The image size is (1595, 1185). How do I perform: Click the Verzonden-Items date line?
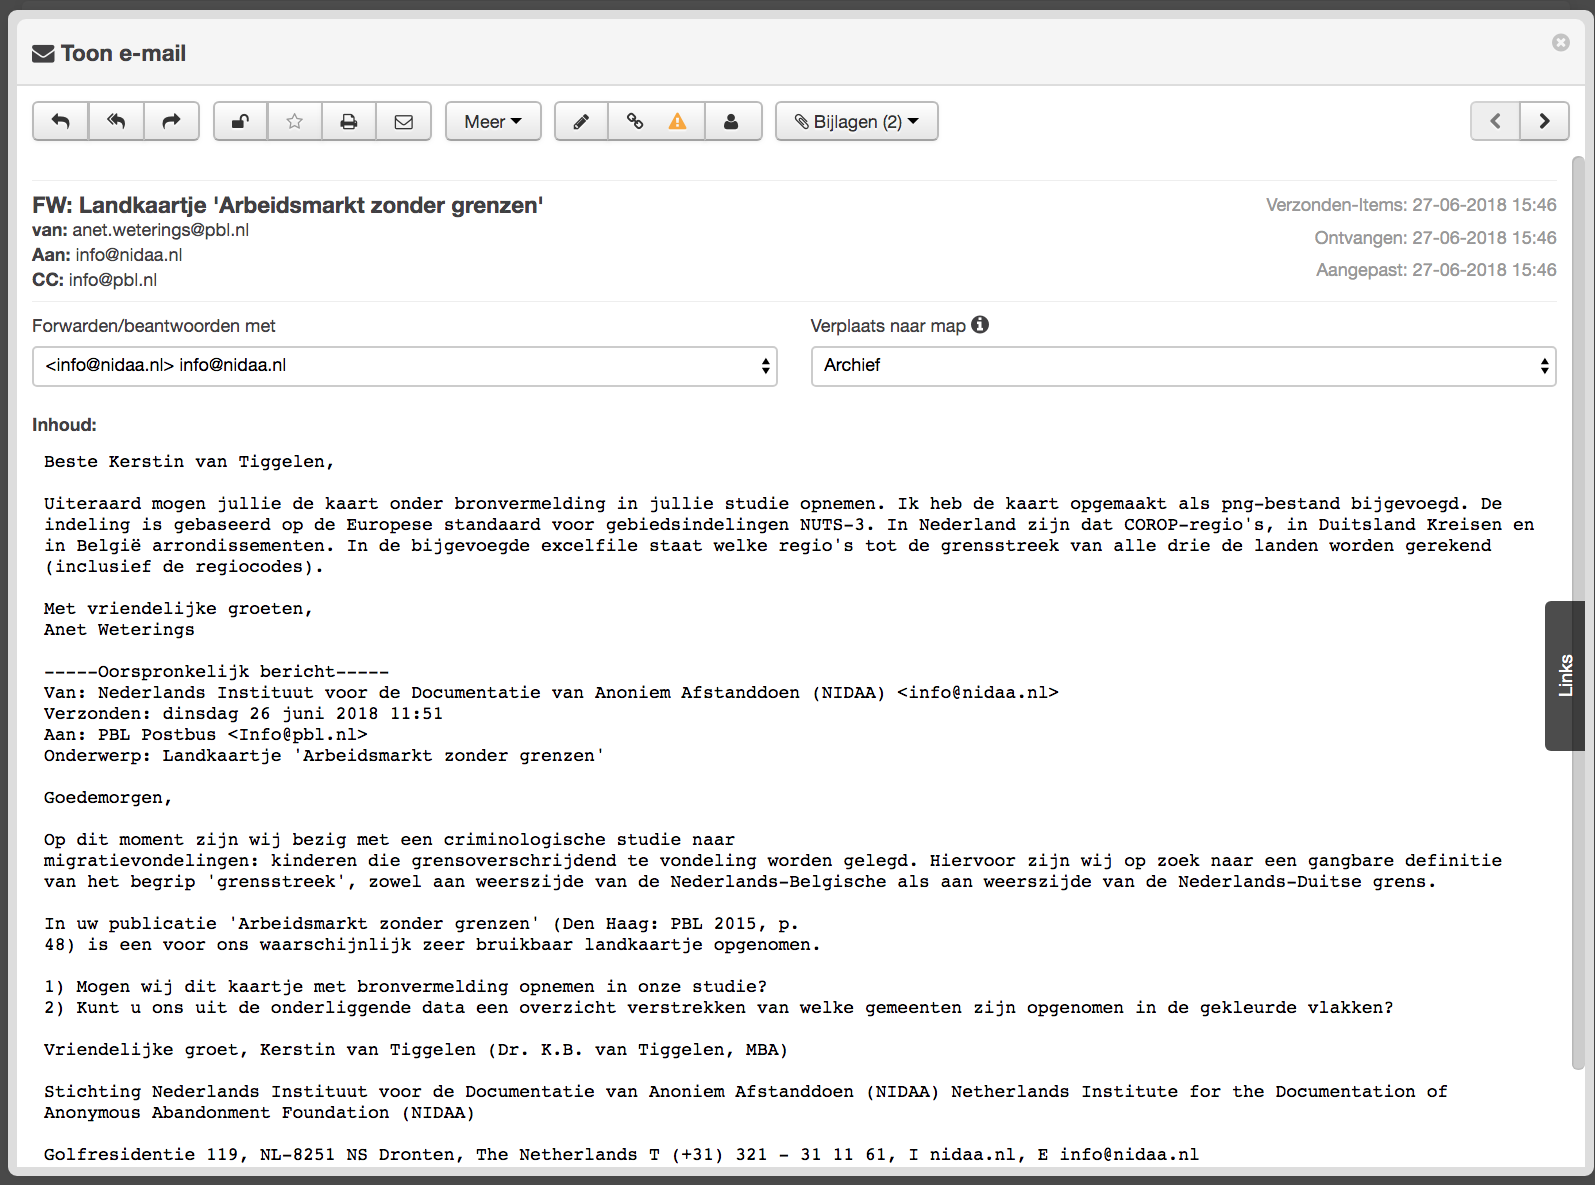(x=1411, y=205)
